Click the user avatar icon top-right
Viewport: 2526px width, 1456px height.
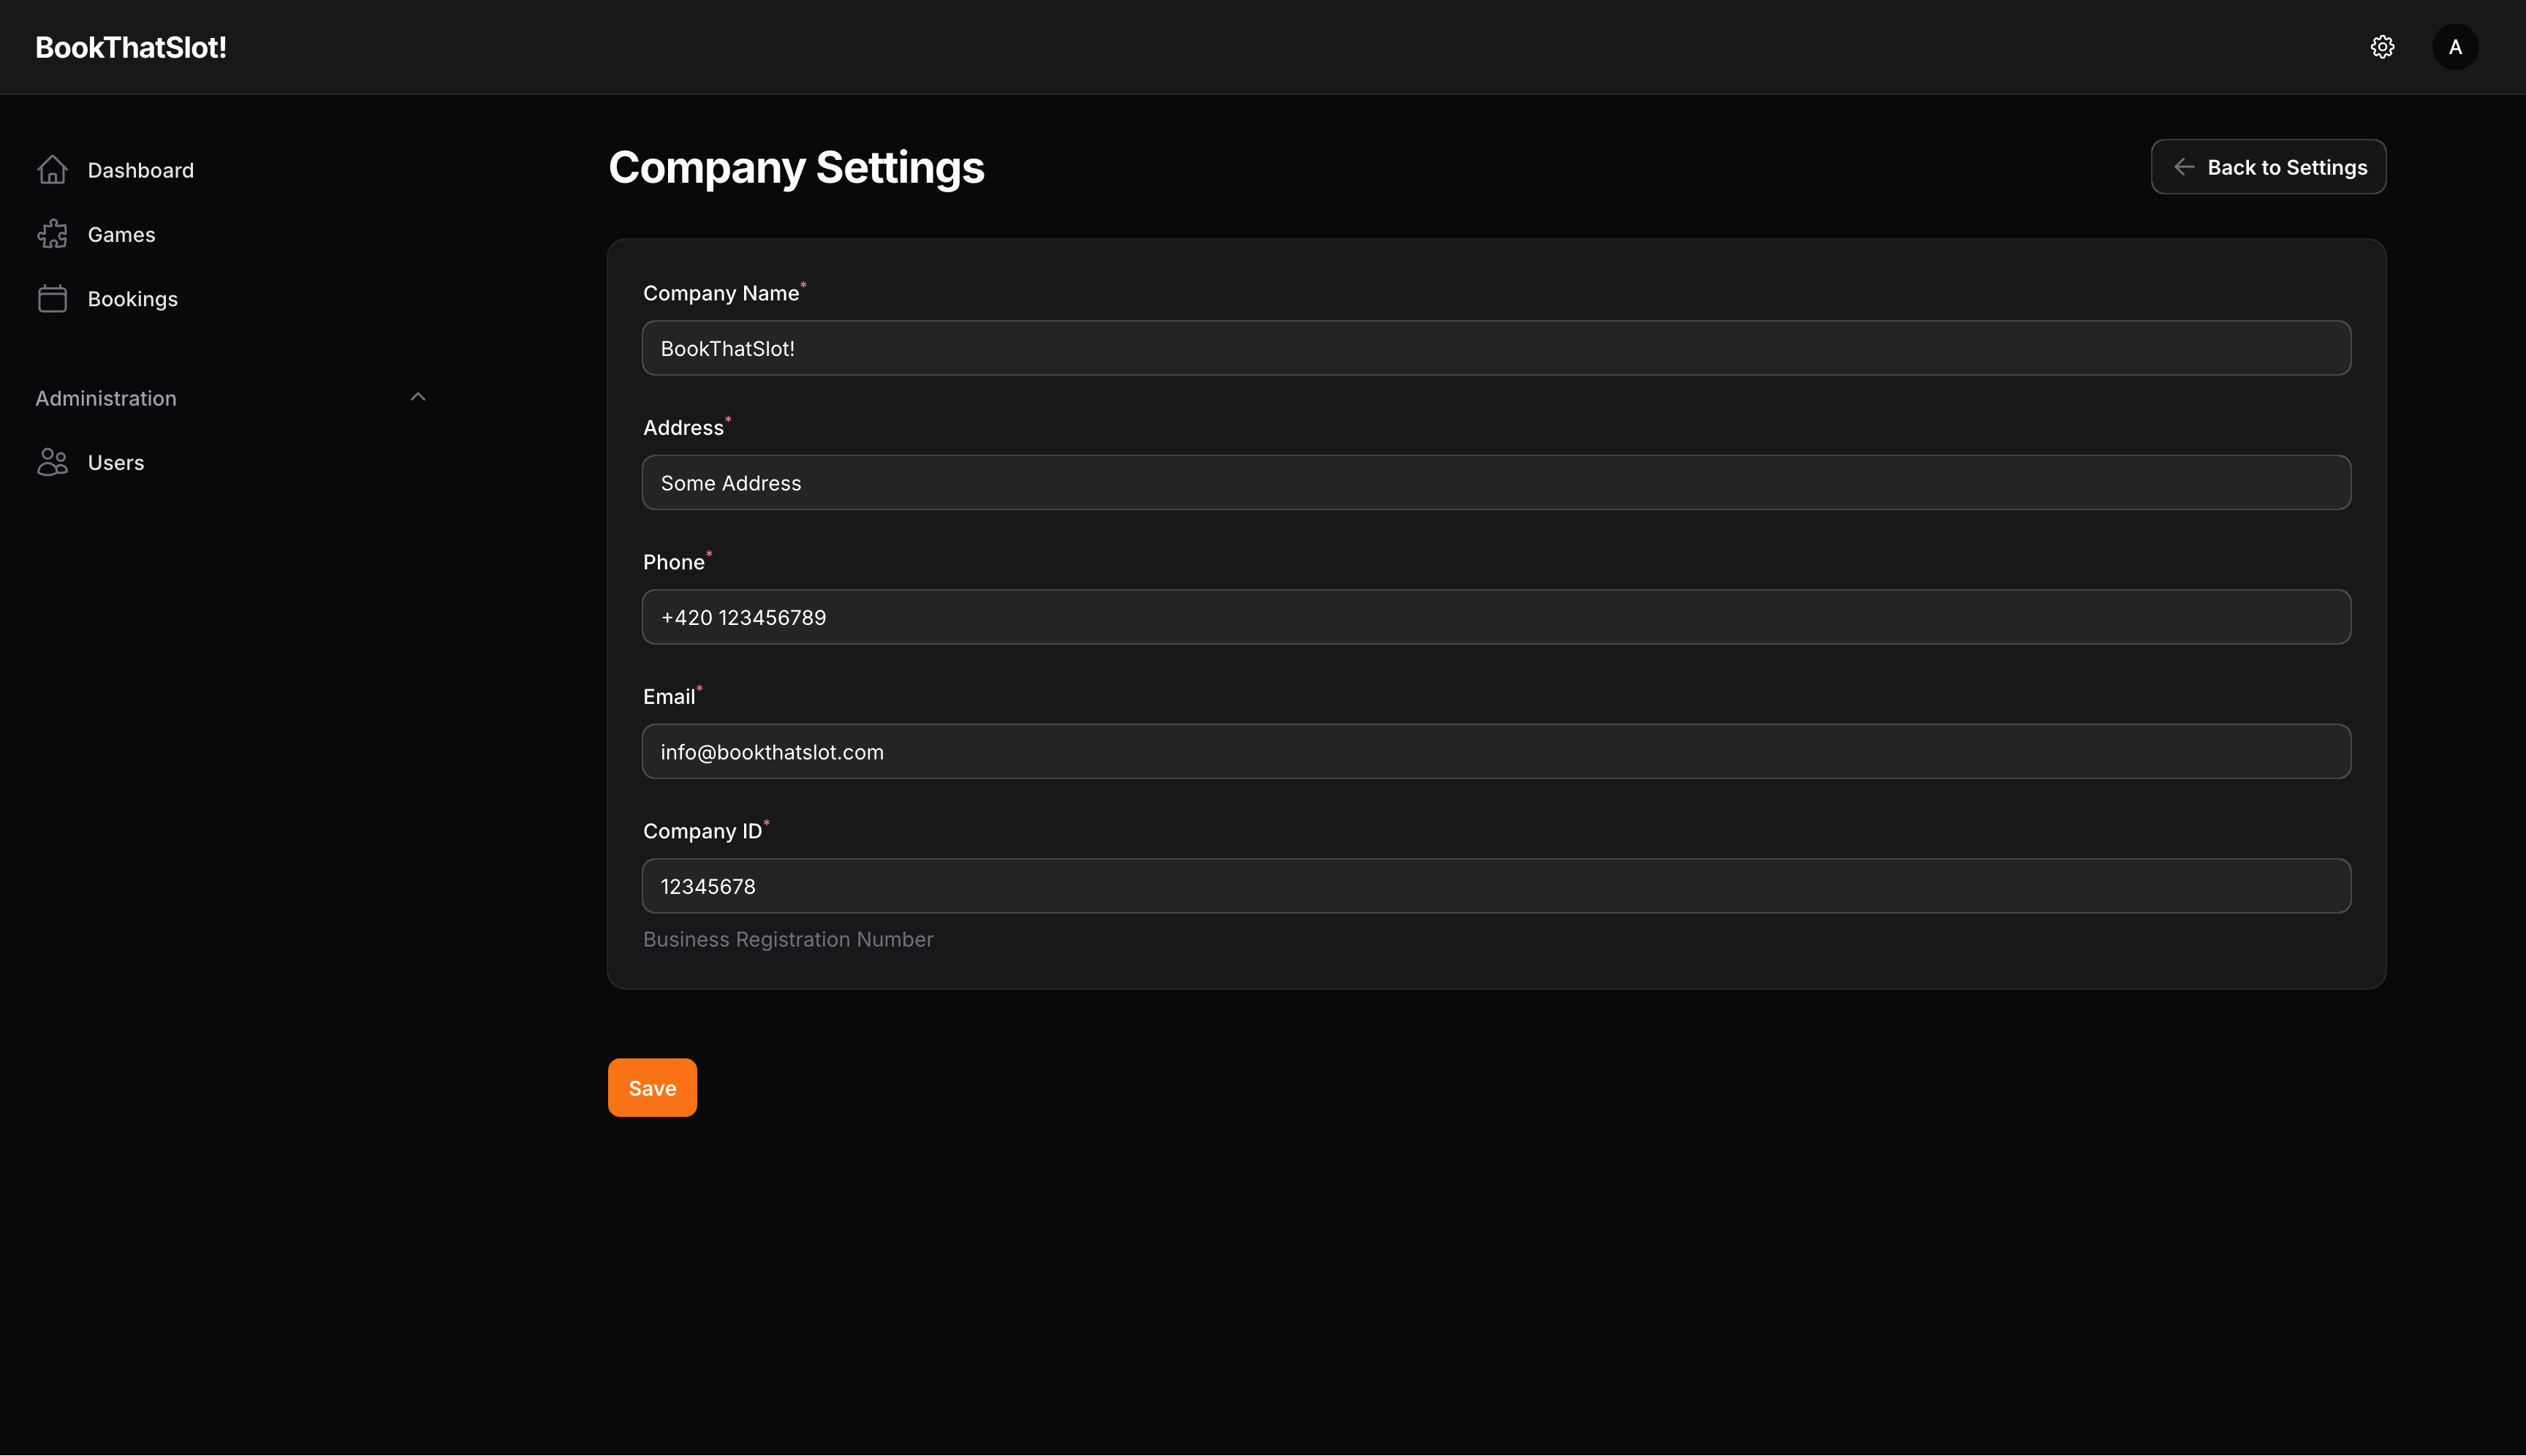coord(2457,47)
